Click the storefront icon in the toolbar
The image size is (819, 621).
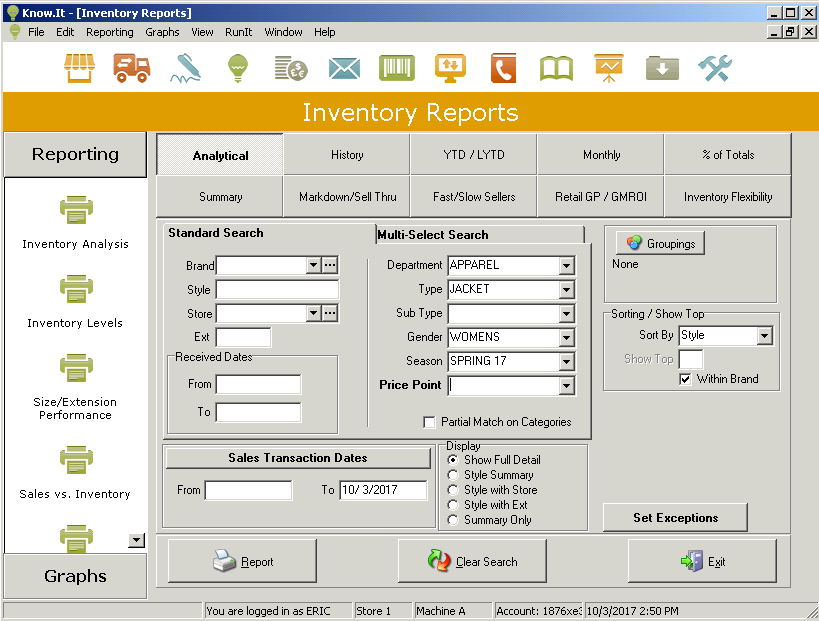[x=79, y=68]
